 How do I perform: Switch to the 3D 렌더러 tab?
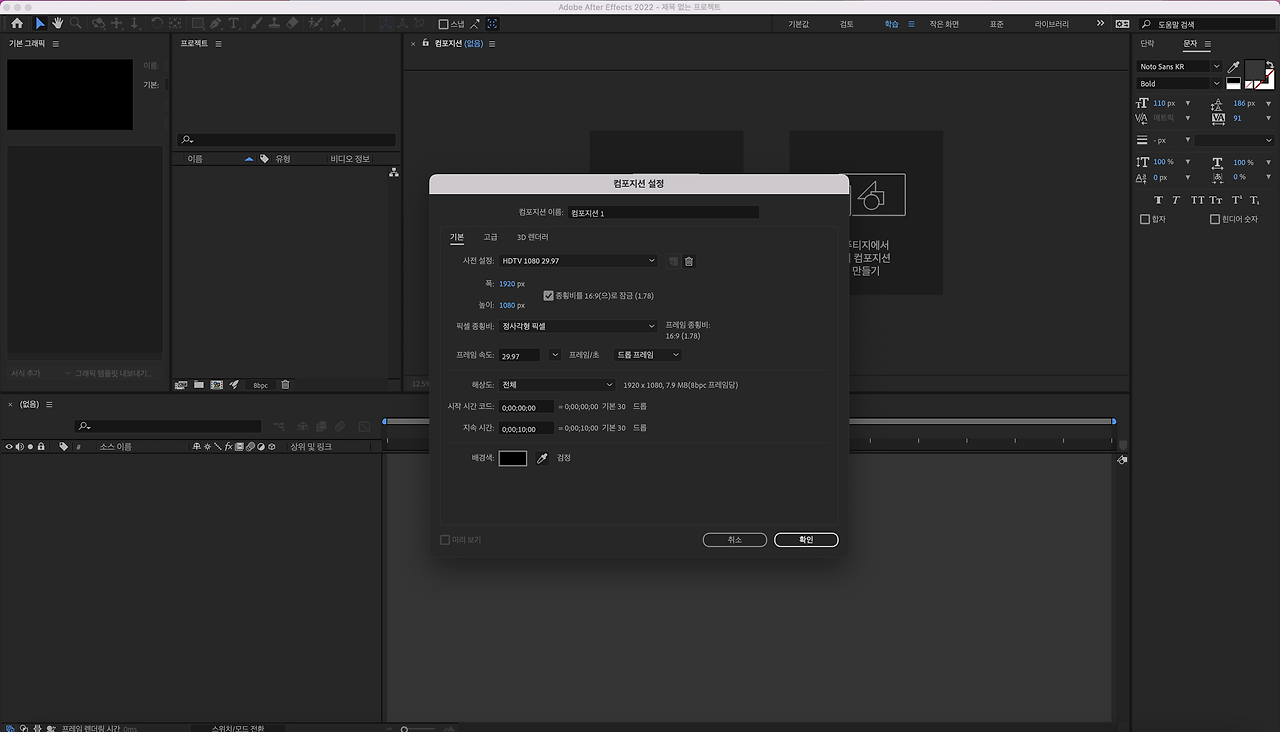532,237
